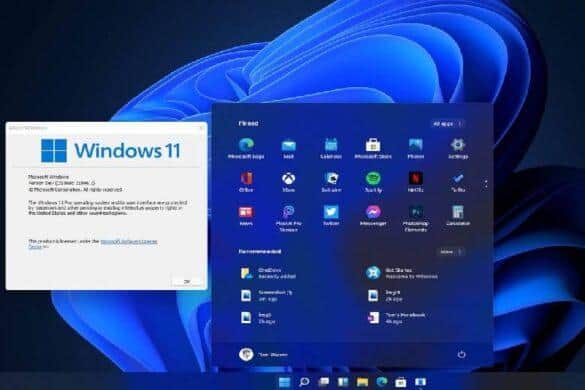Screen dimensions: 585x390
Task: Open the To Do app
Action: (458, 182)
